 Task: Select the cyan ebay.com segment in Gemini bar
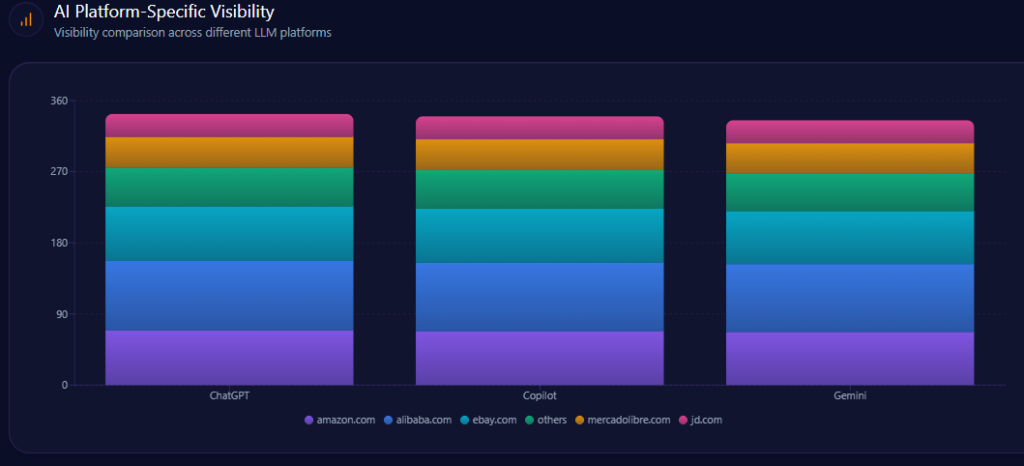(x=849, y=238)
